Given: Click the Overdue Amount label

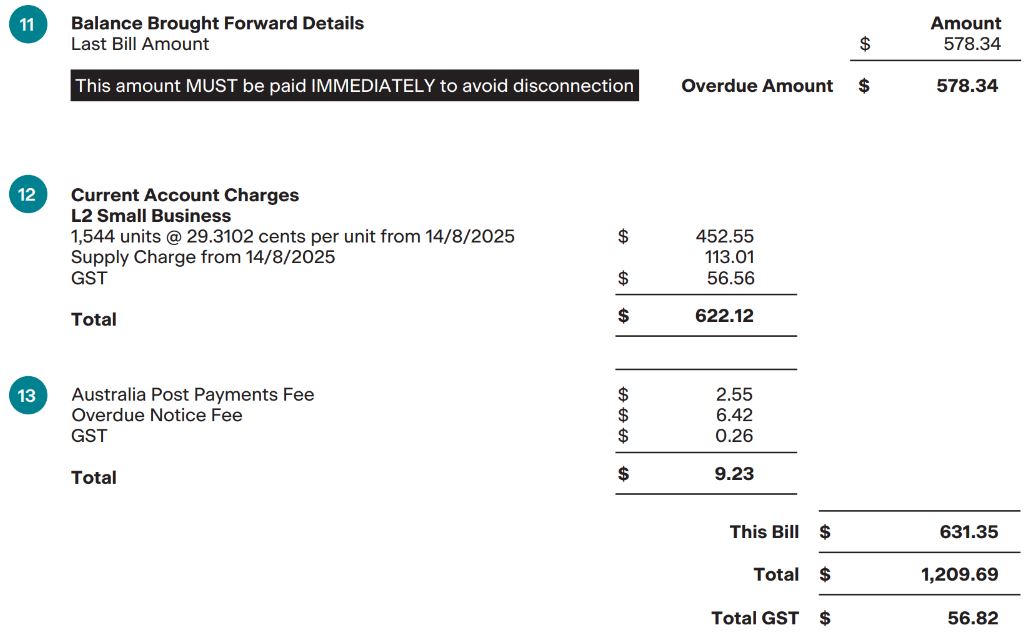Looking at the screenshot, I should (757, 86).
